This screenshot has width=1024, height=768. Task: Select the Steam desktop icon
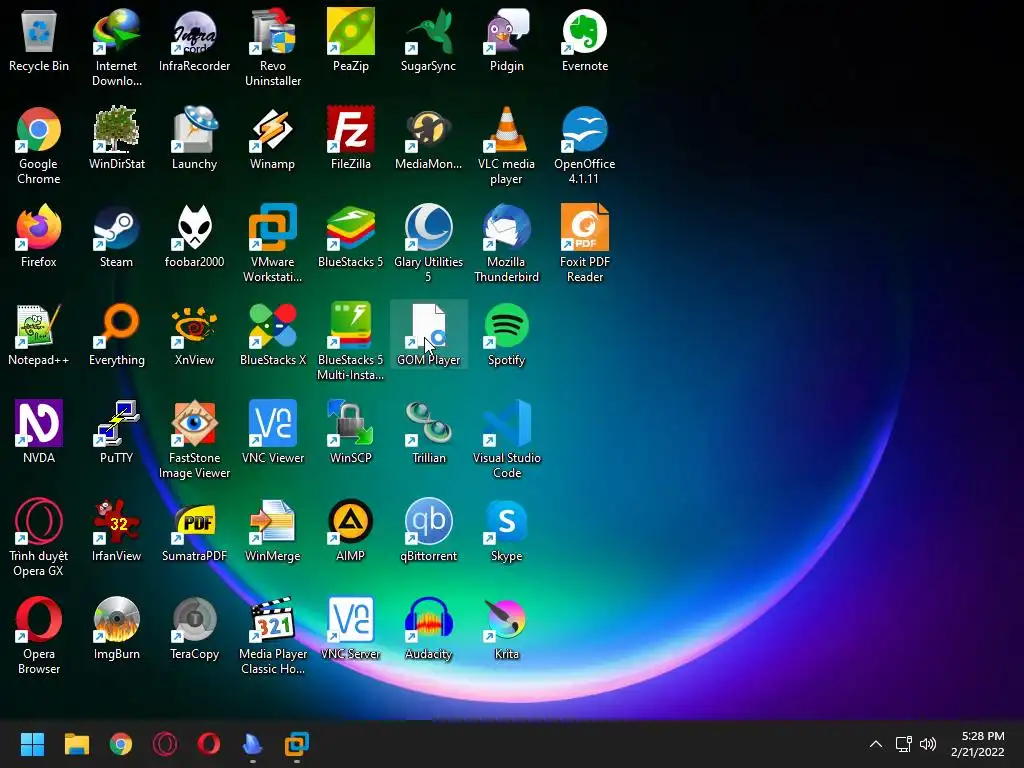pyautogui.click(x=116, y=227)
